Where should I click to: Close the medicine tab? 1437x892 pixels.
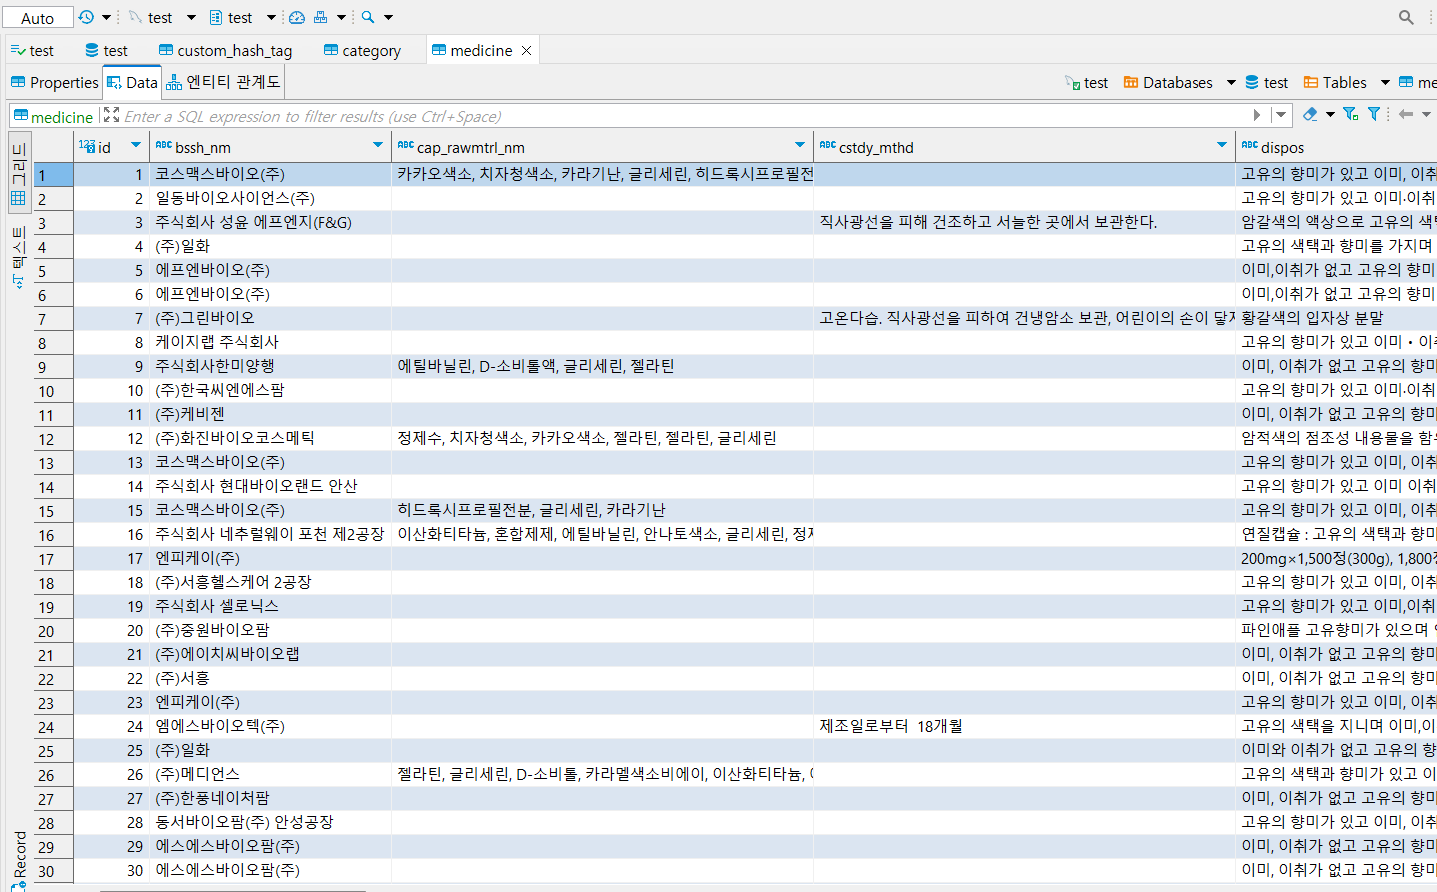(x=526, y=50)
